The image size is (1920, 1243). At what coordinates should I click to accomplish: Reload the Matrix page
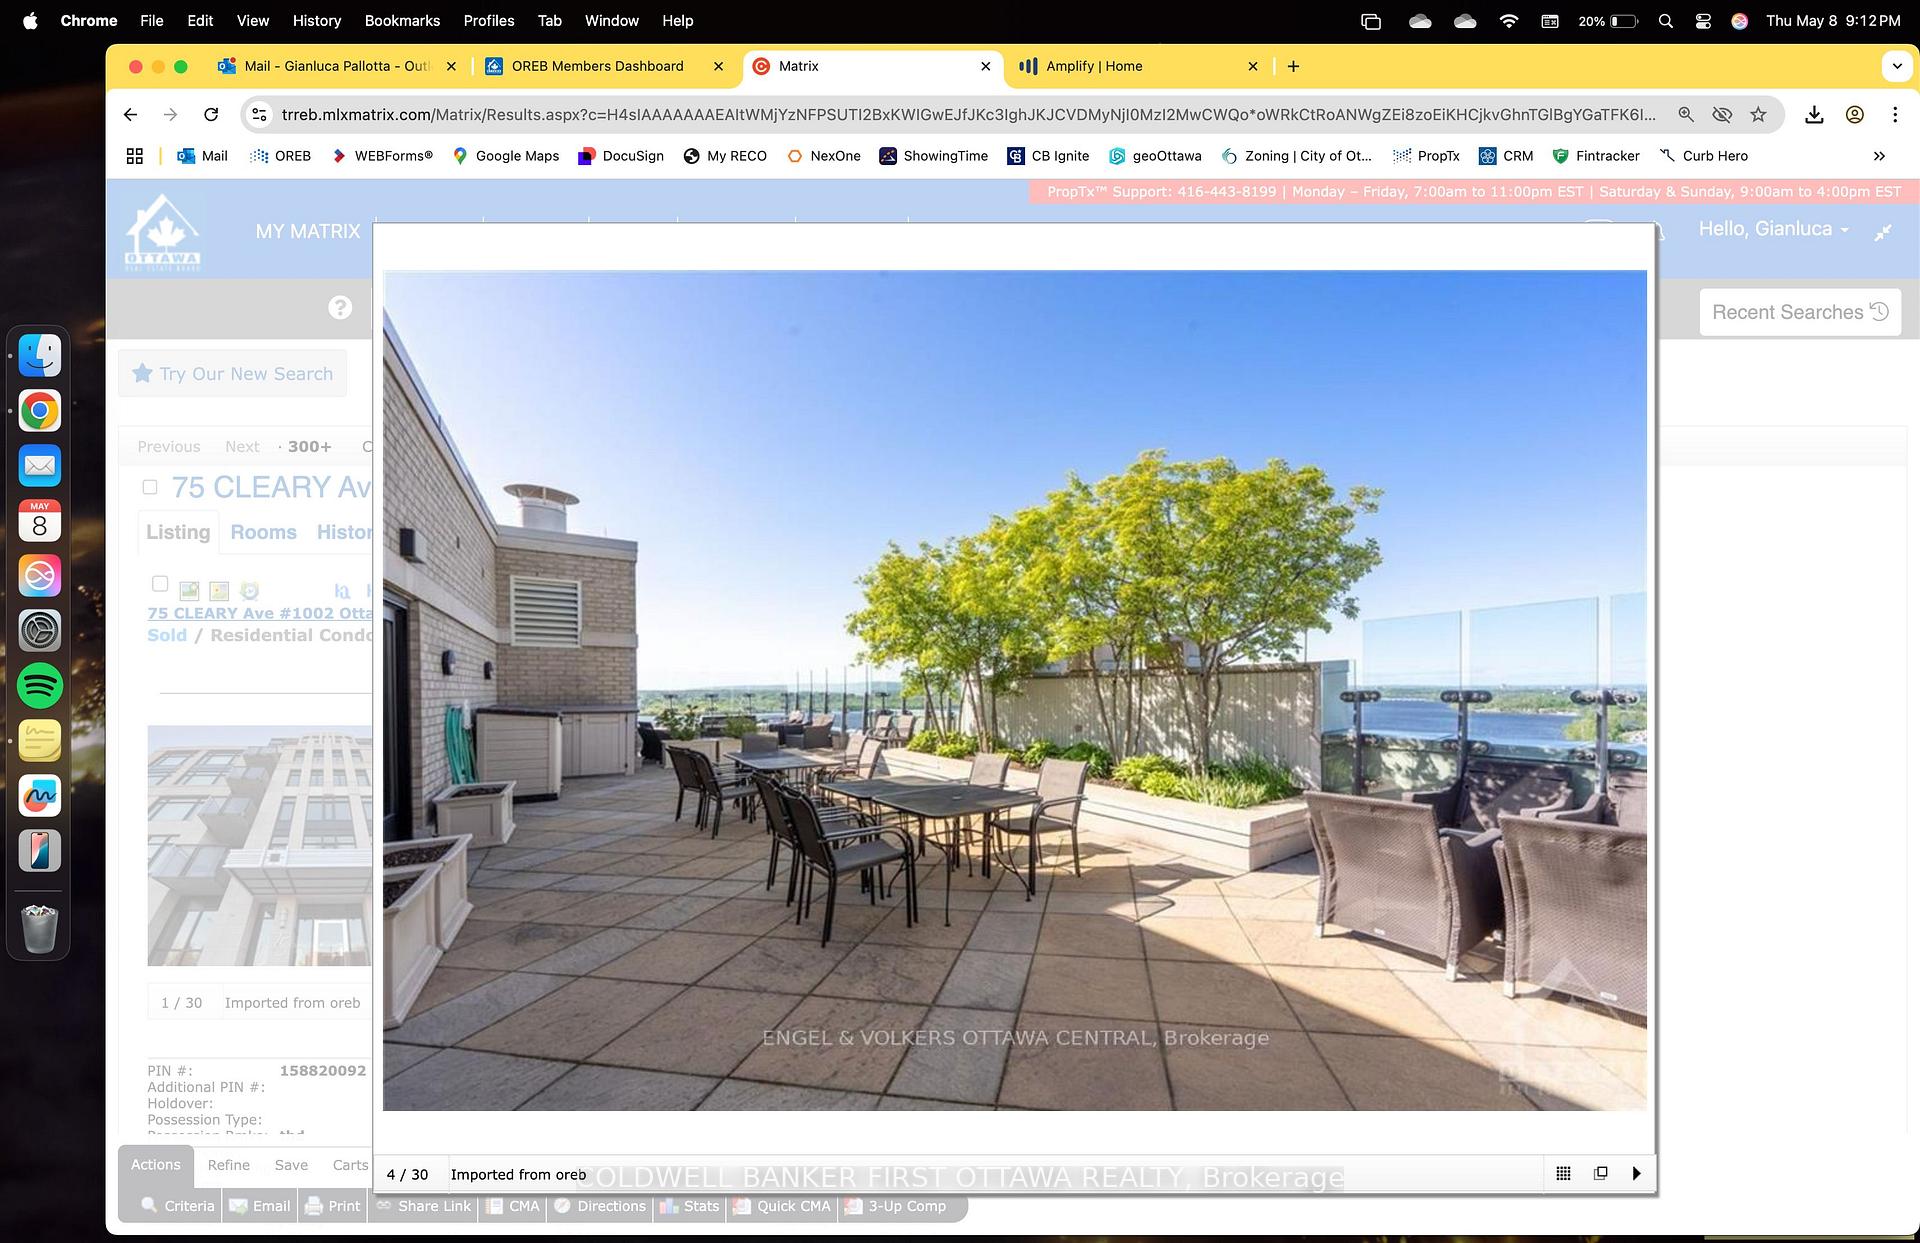(211, 115)
